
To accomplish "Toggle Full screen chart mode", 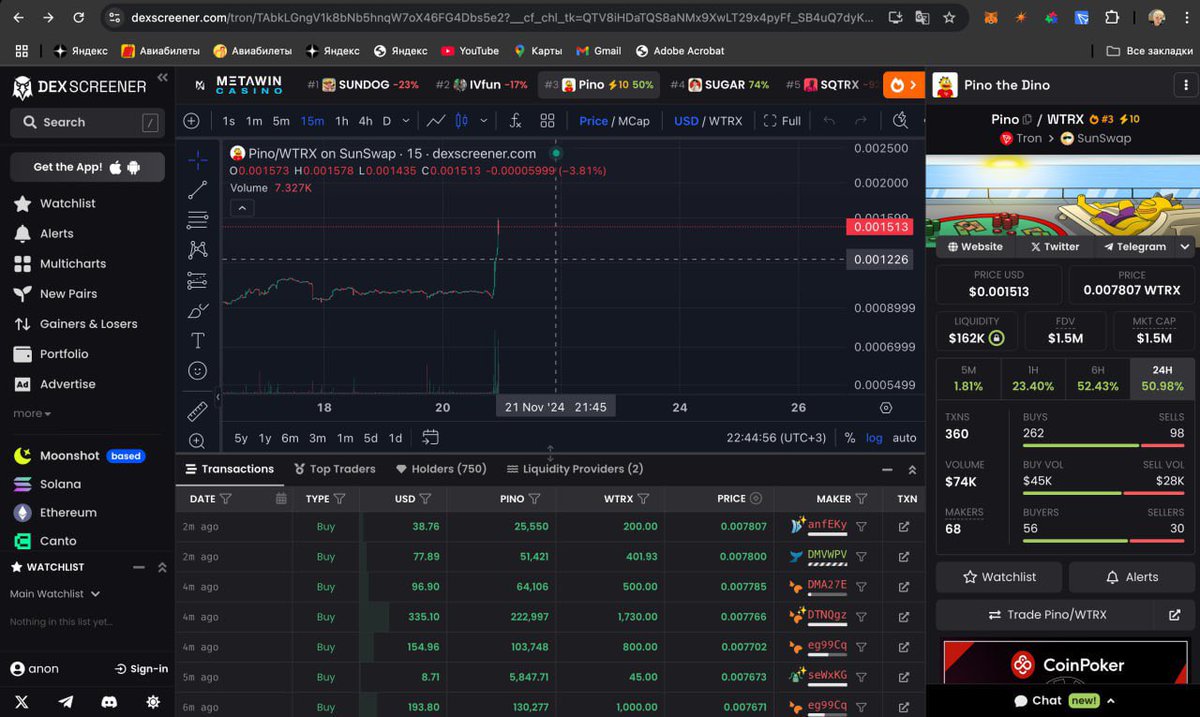I will coord(782,121).
